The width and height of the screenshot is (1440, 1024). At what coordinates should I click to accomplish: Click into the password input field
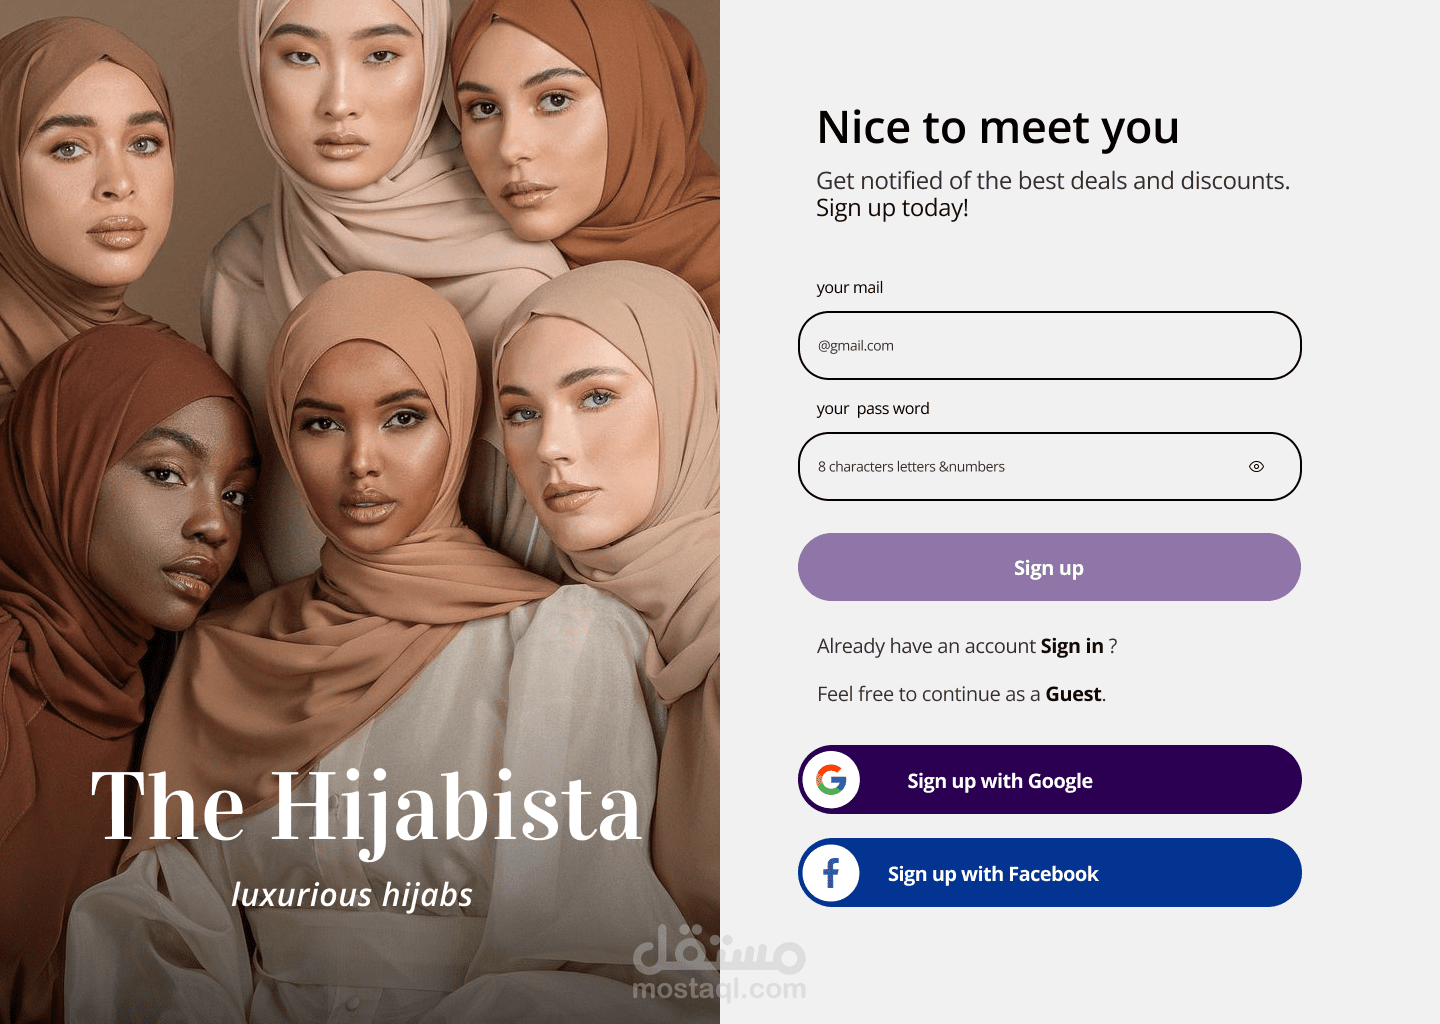(x=1020, y=467)
